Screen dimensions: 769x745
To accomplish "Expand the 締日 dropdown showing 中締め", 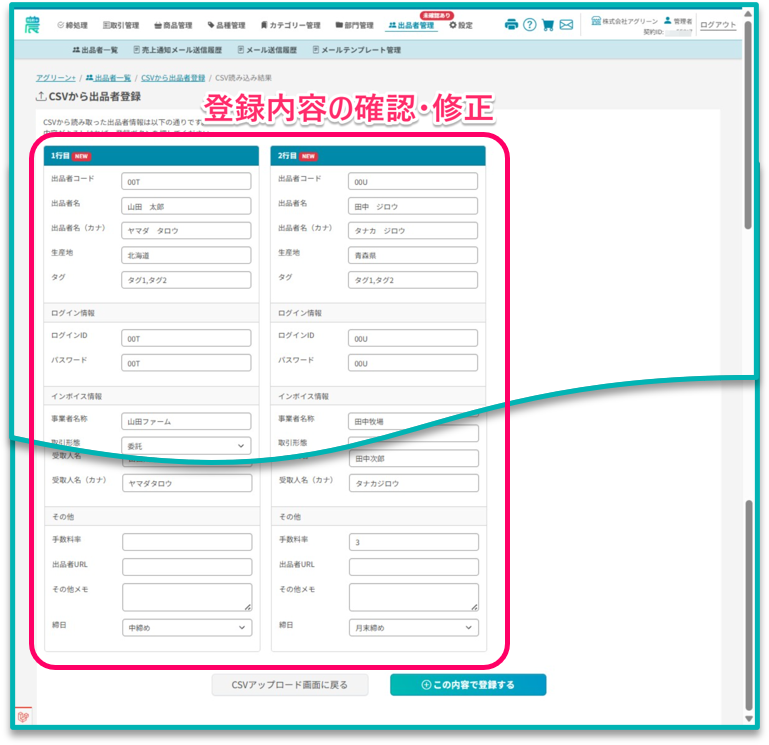I will pyautogui.click(x=187, y=628).
